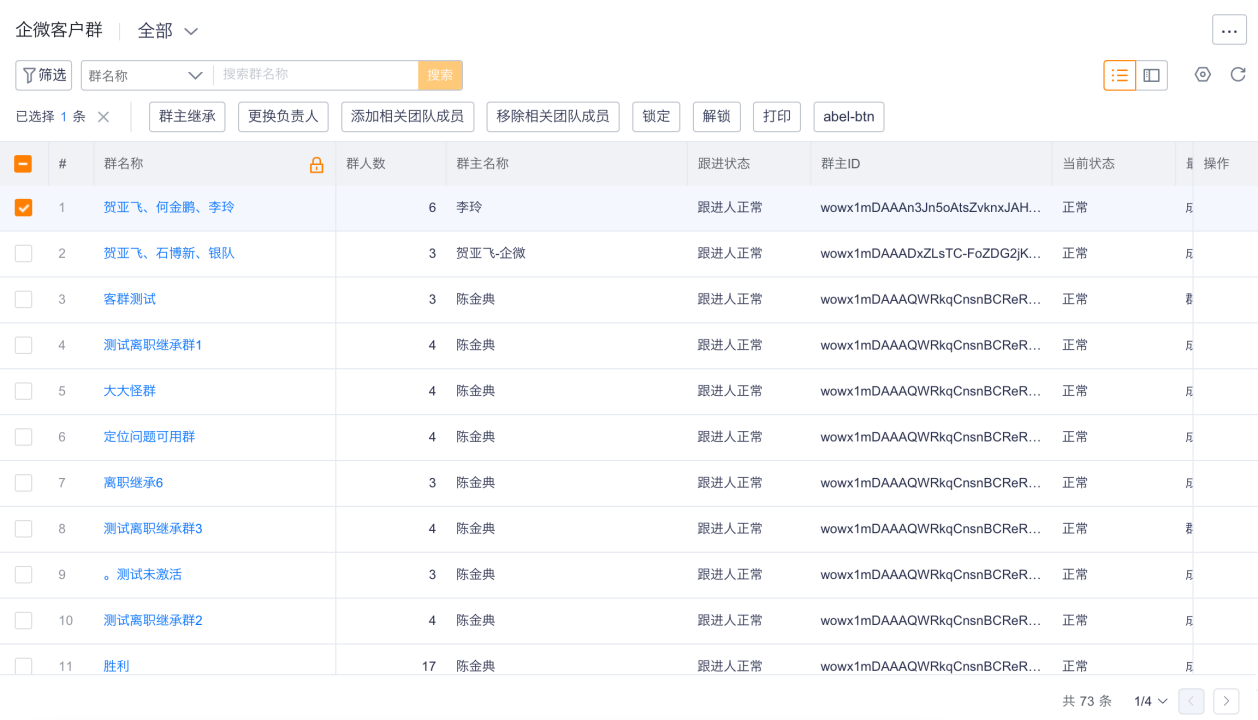
Task: Click the 解锁 unlock button
Action: point(716,116)
